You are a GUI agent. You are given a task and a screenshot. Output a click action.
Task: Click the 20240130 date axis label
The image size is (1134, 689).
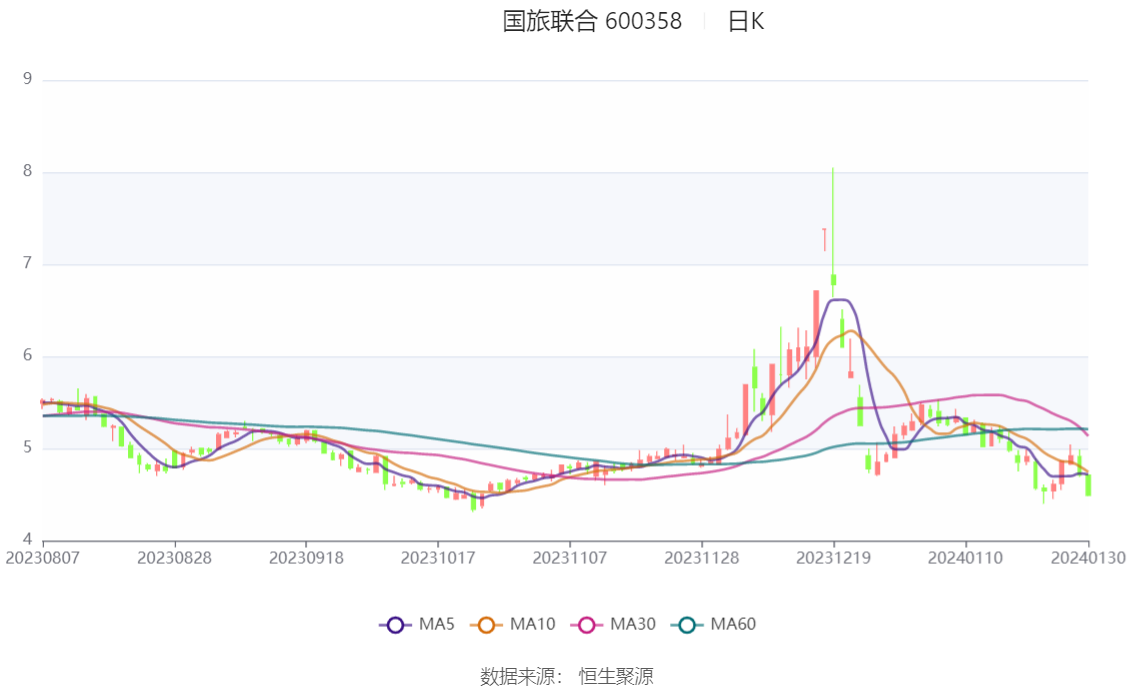(1088, 558)
